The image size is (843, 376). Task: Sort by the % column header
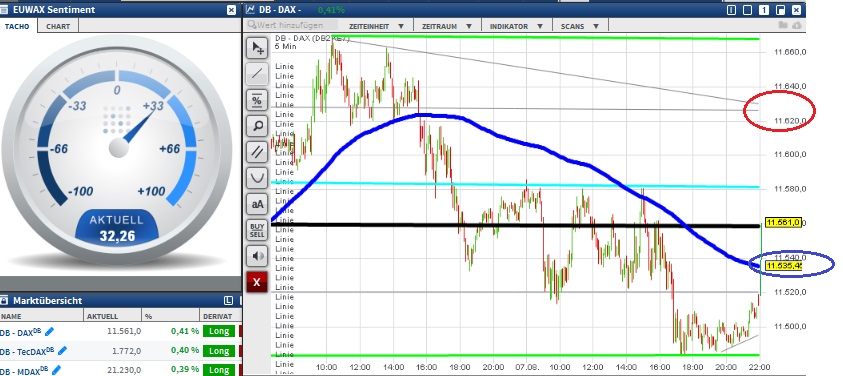coord(170,316)
